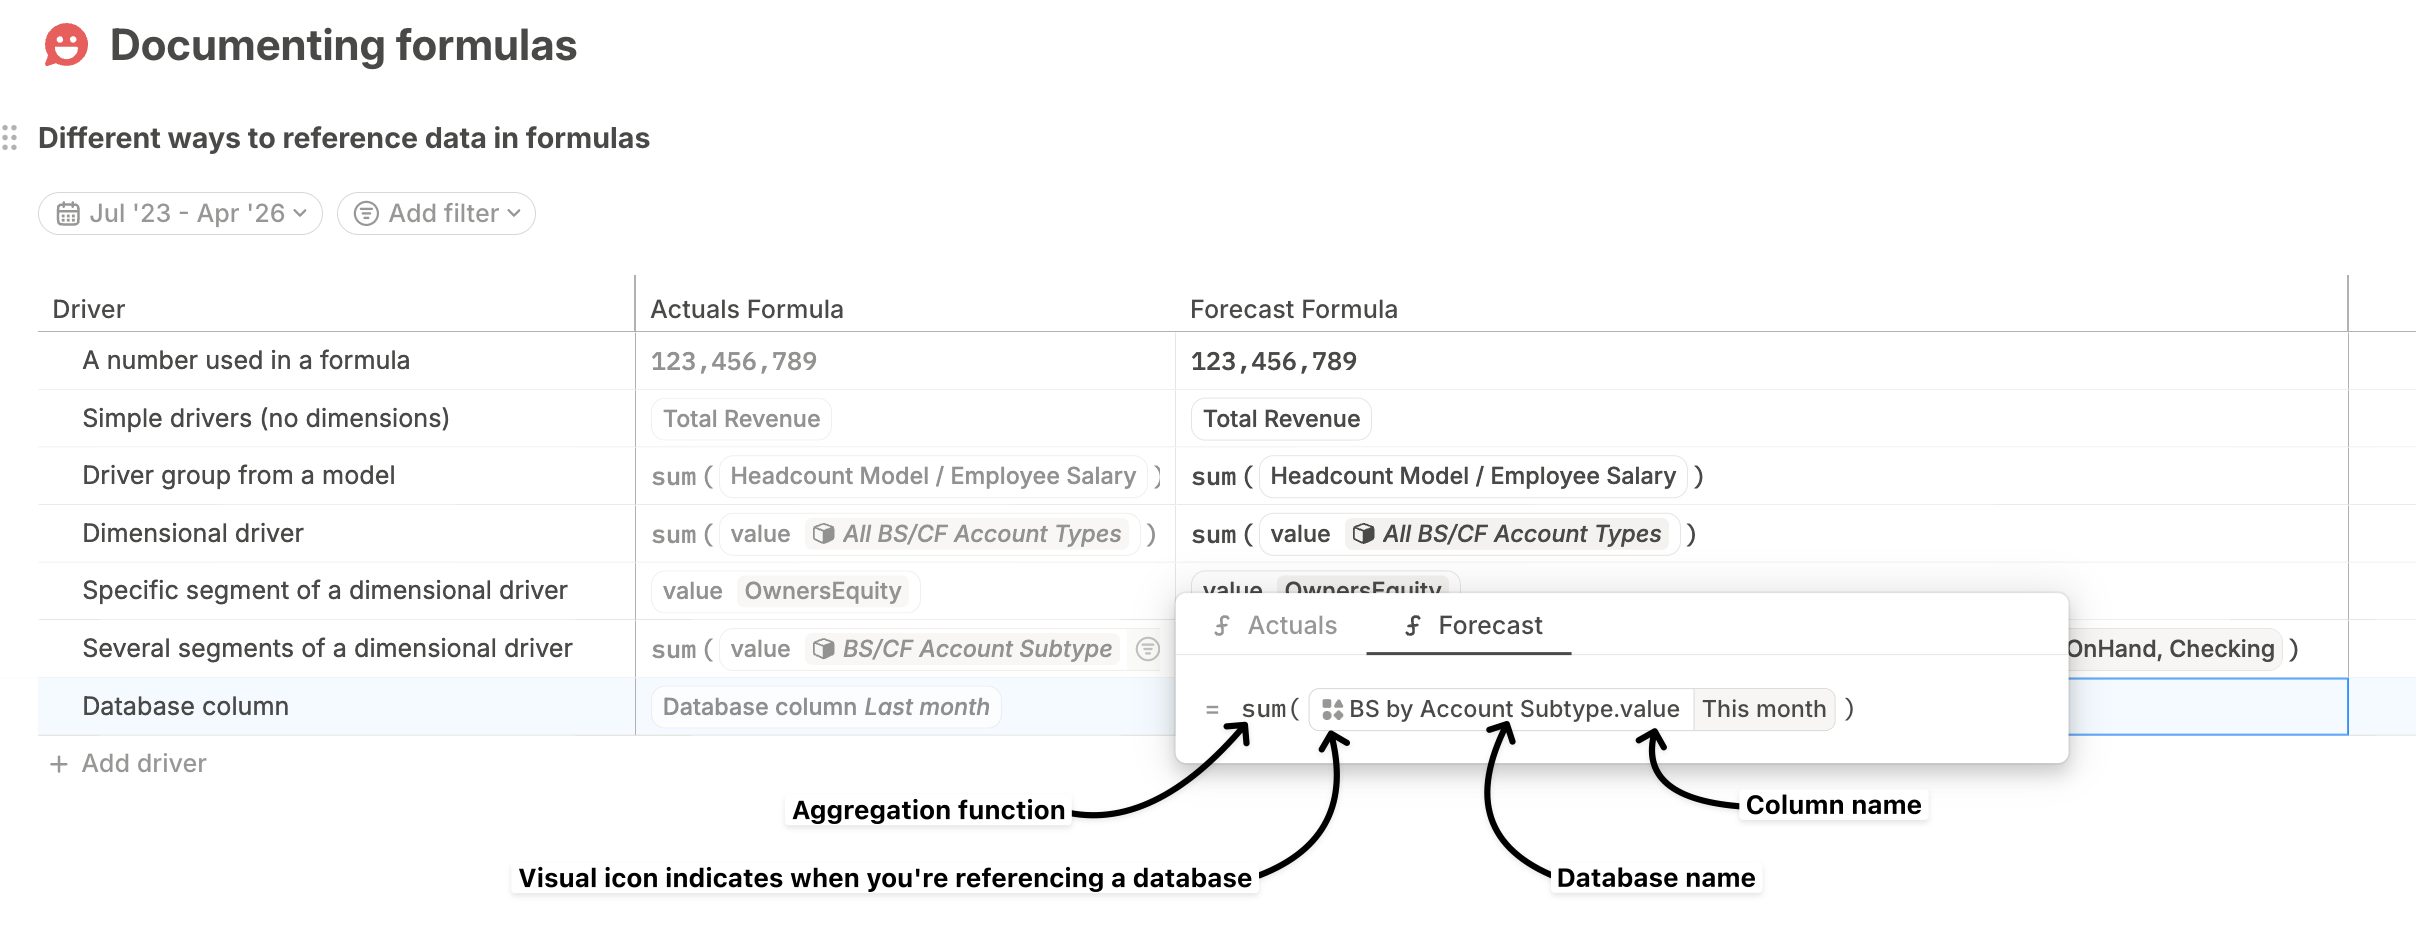Open the Jul '23 - Apr '26 date range dropdown
Screen dimensions: 2416x942
[180, 213]
